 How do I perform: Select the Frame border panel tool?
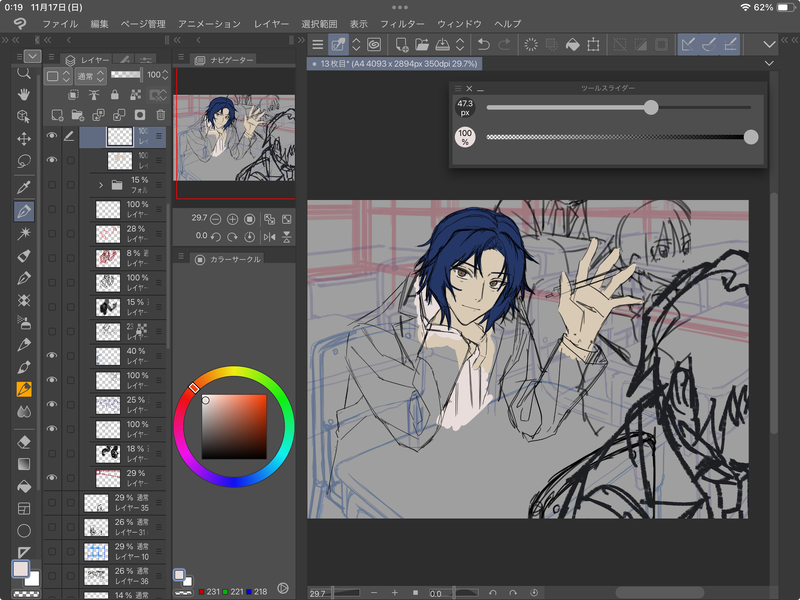pos(23,508)
